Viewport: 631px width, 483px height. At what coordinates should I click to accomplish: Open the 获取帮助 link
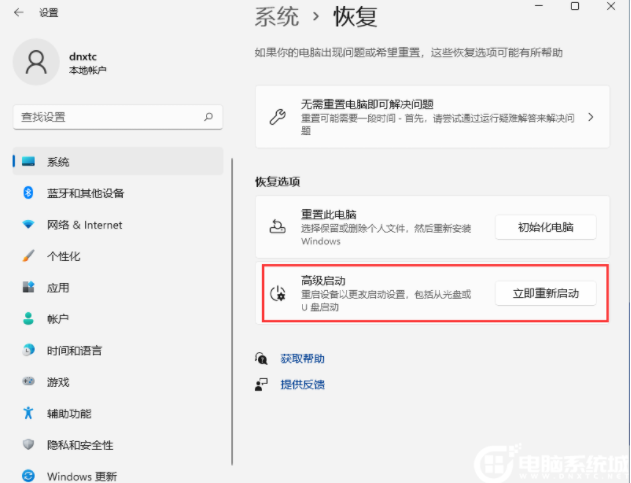click(302, 358)
